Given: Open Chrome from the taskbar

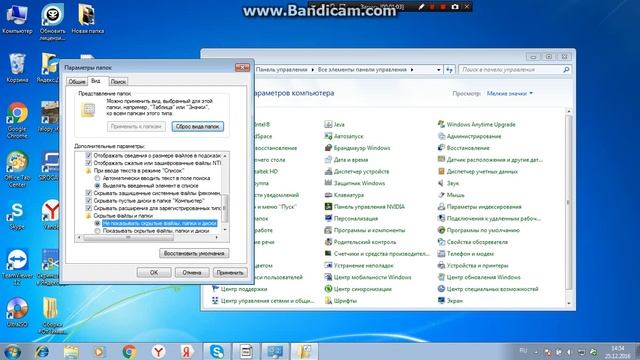Looking at the screenshot, I should point(129,351).
